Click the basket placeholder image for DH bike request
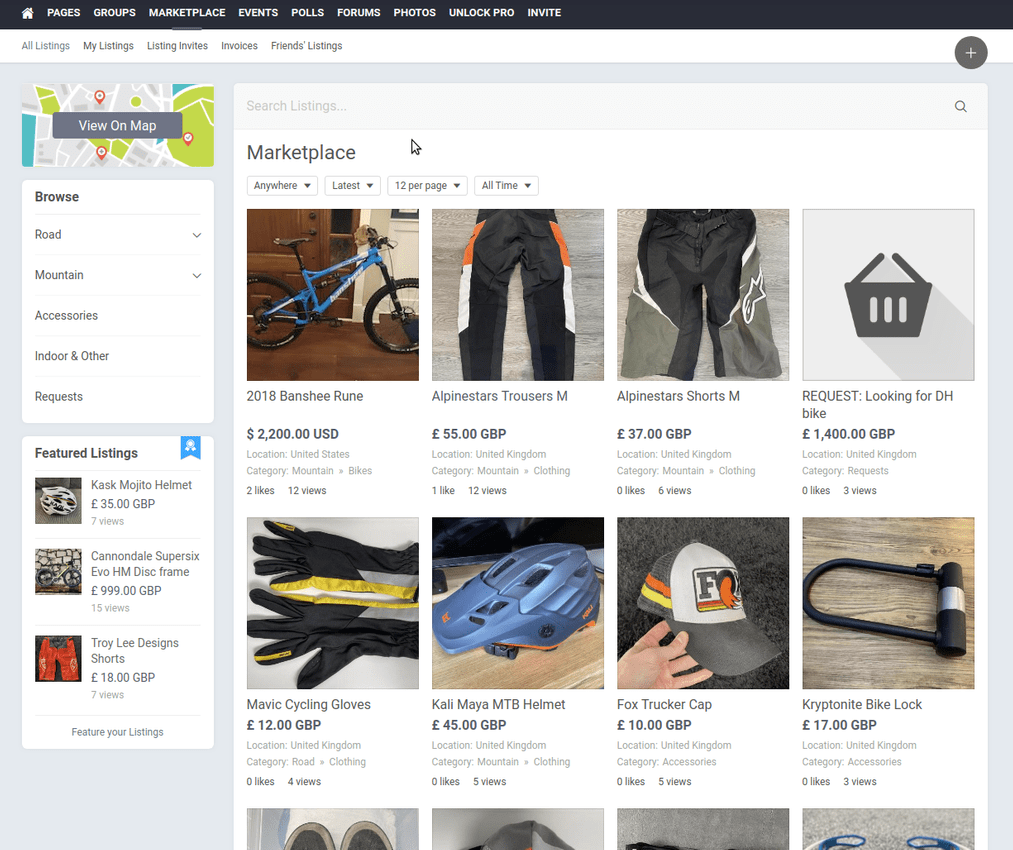 click(888, 295)
